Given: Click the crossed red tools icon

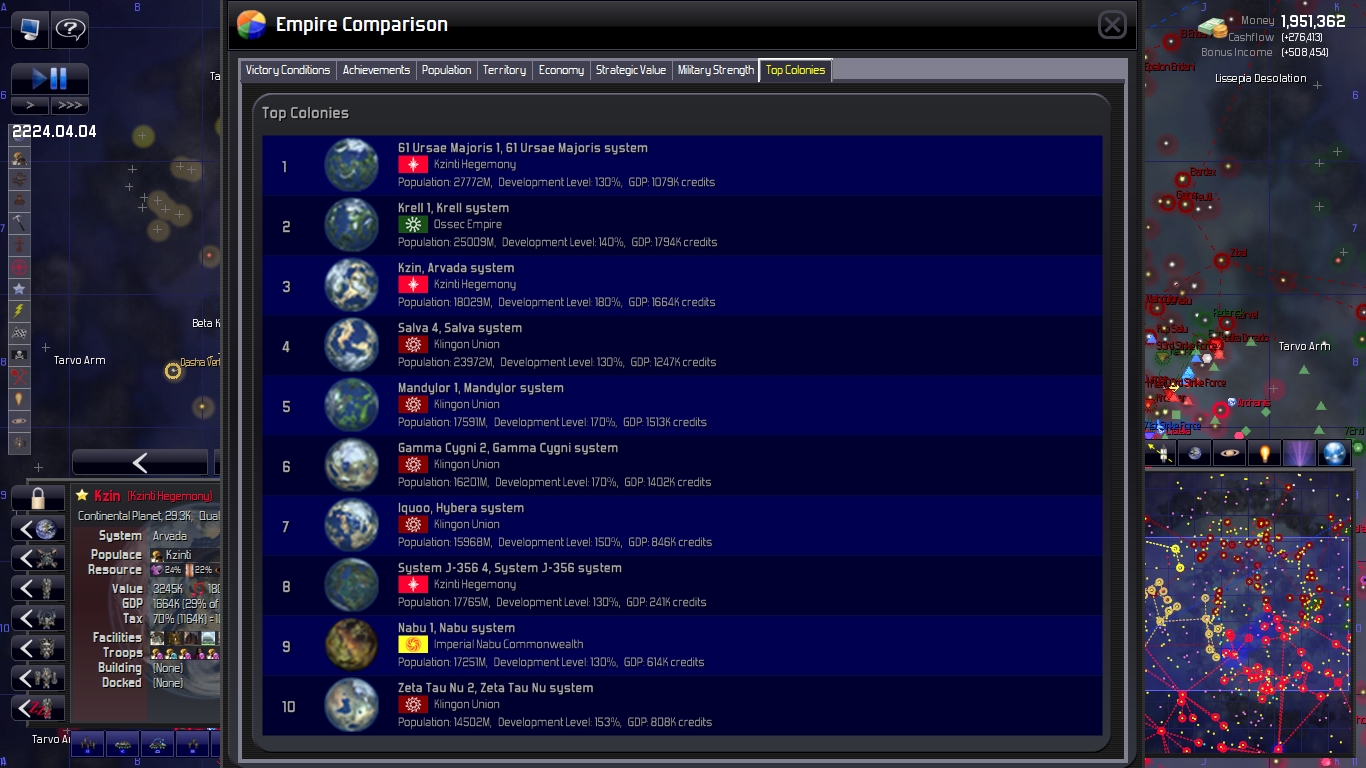Looking at the screenshot, I should [19, 377].
